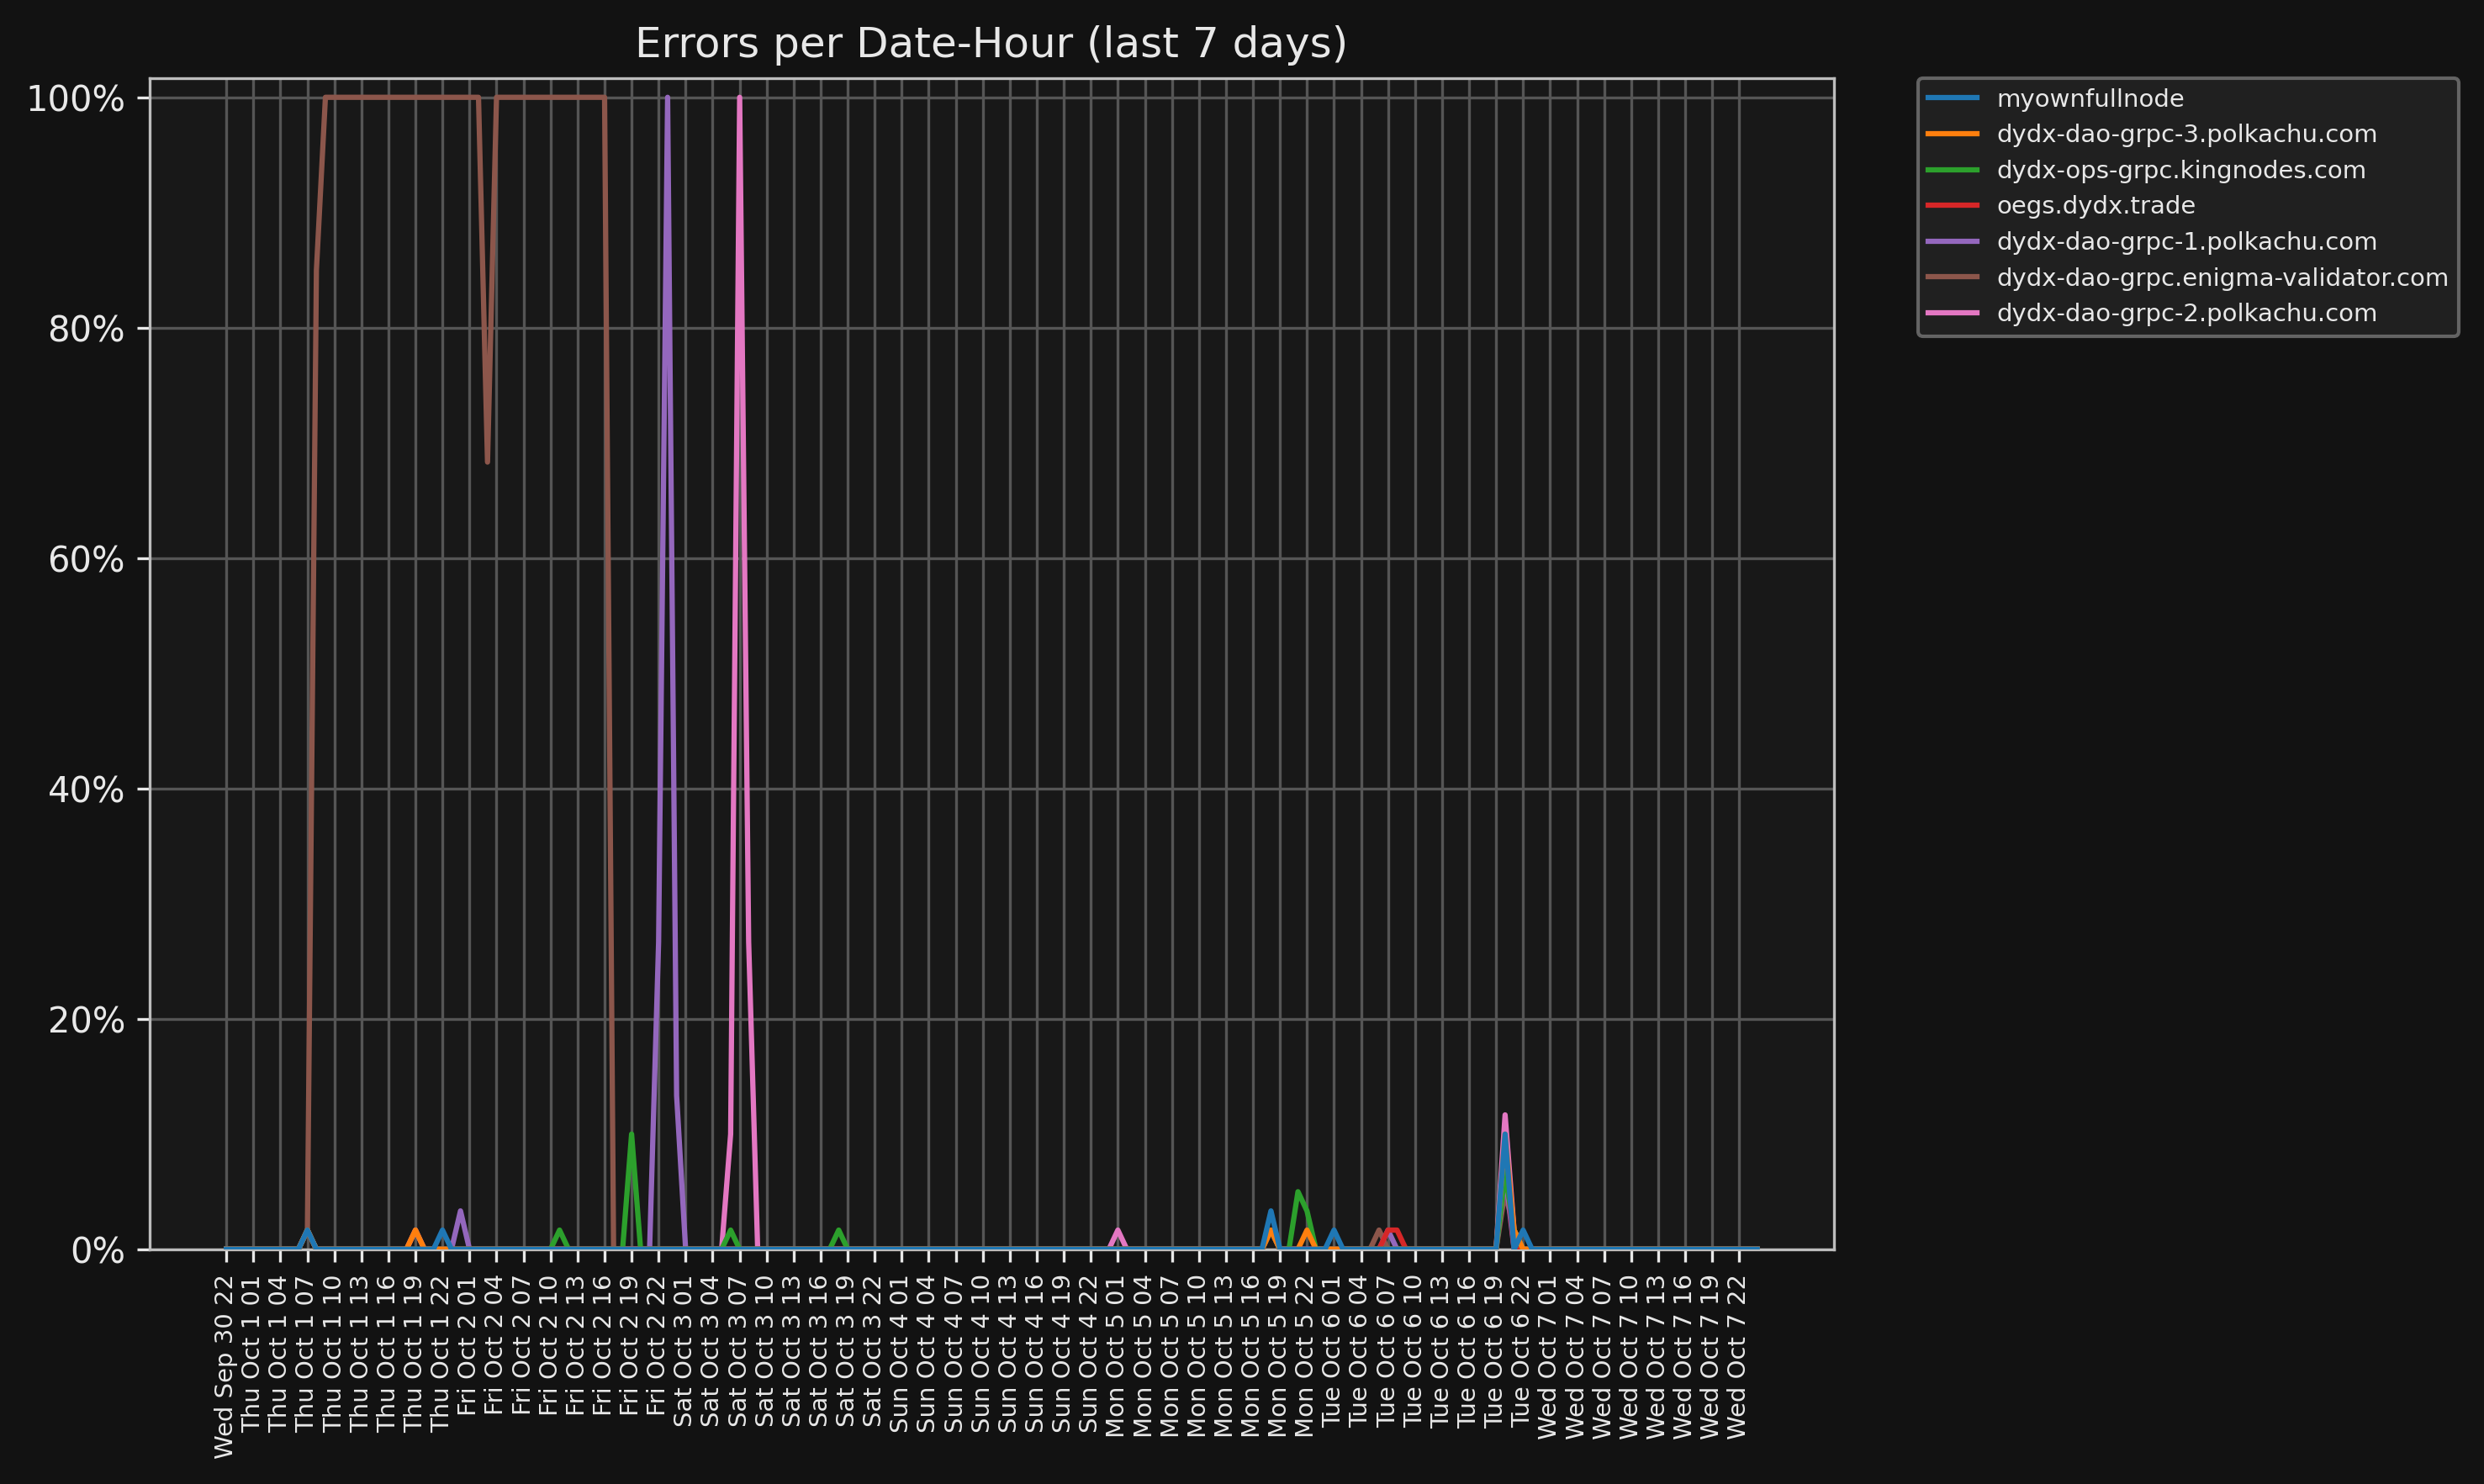Click the pink grpc-2 spike peak at 100%
This screenshot has height=1484, width=2484.
click(x=739, y=98)
